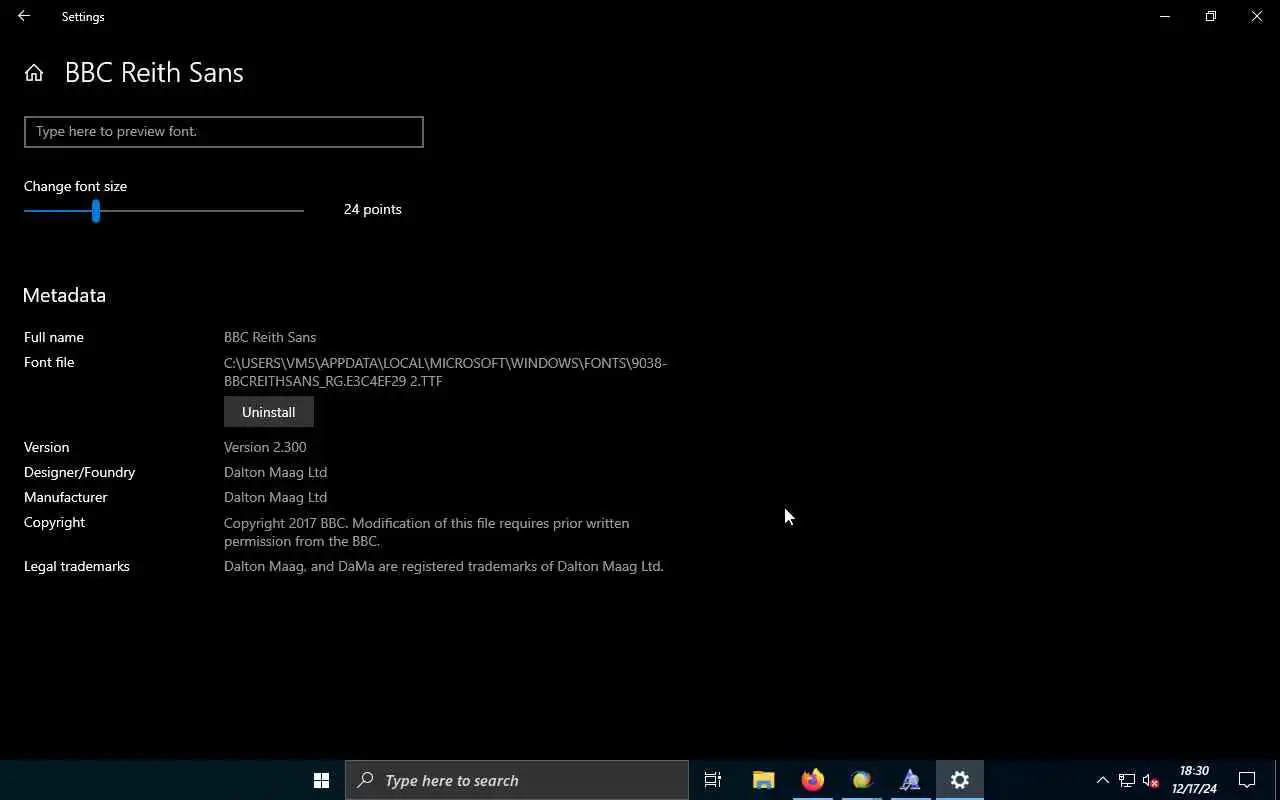The image size is (1280, 800).
Task: Open Task View from taskbar
Action: 713,780
